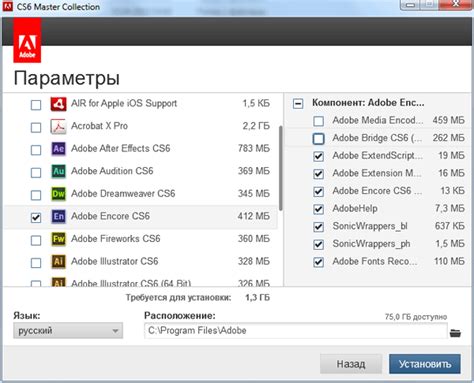
Task: Click the Adobe logo in header
Action: tap(27, 40)
